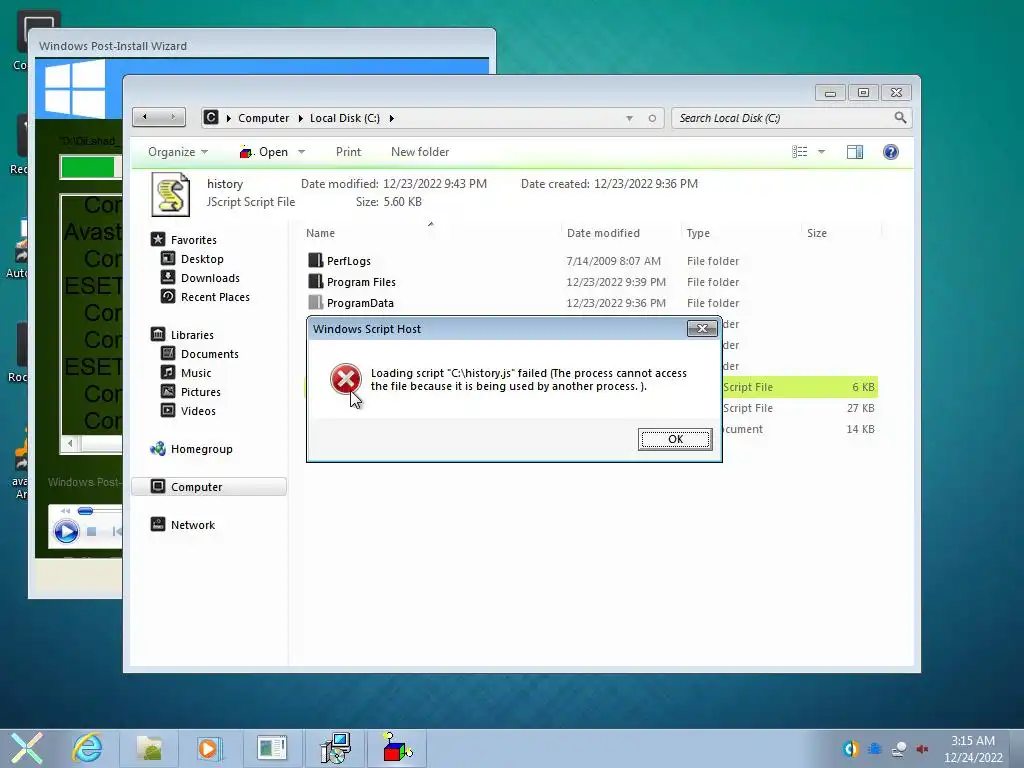Select Computer in the navigation pane
1024x768 pixels.
click(x=209, y=487)
